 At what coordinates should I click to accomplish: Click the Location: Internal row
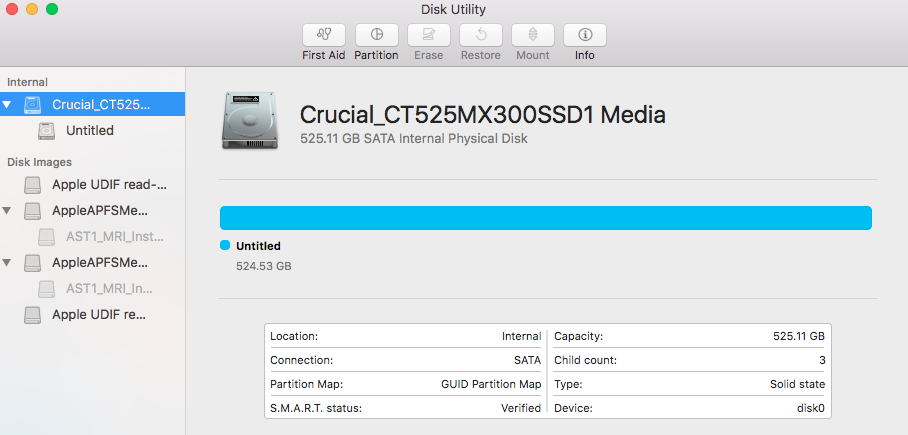click(x=405, y=336)
